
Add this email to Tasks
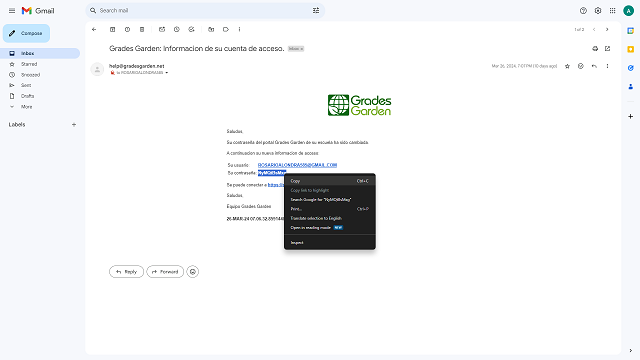click(x=191, y=29)
